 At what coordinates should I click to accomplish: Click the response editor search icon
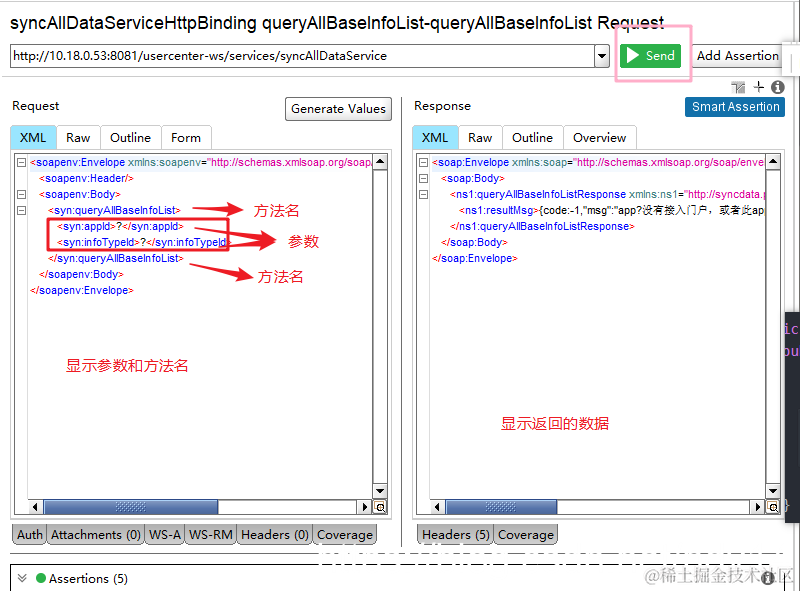773,507
